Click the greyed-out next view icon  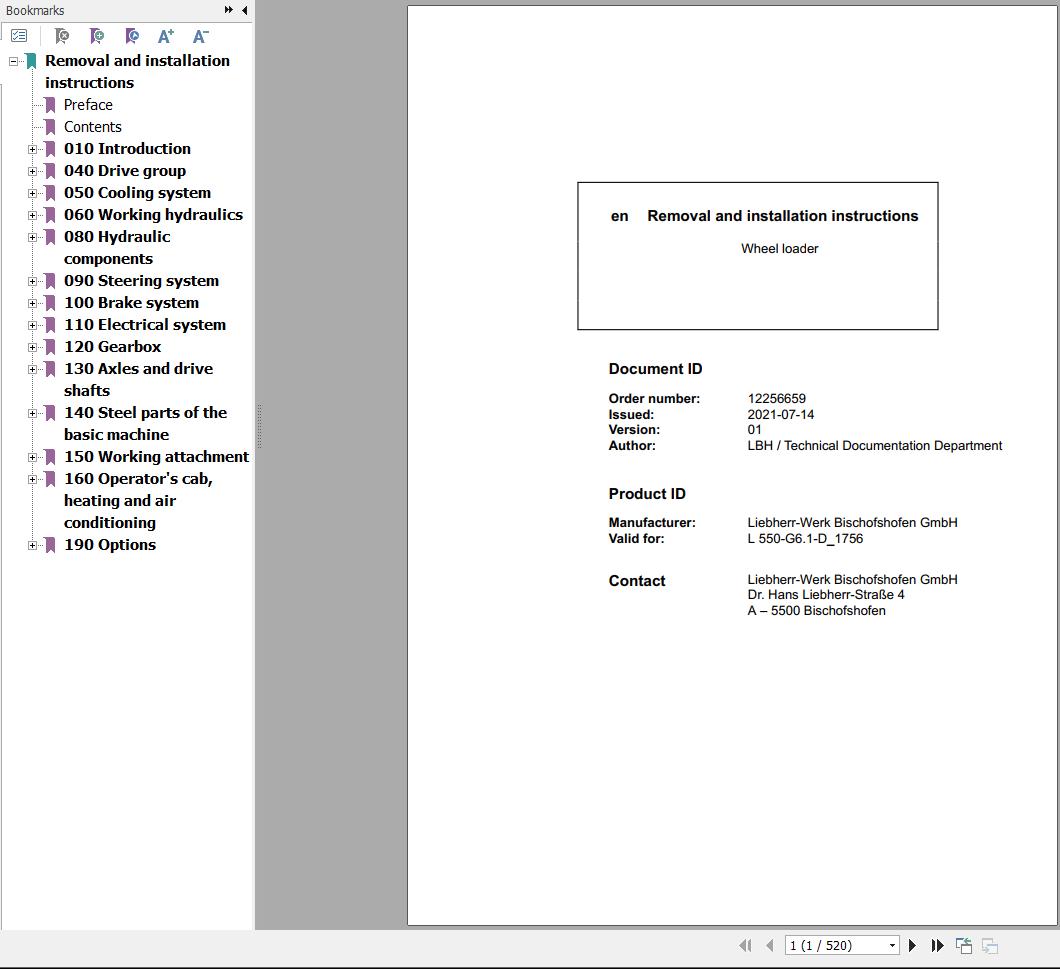tap(990, 945)
